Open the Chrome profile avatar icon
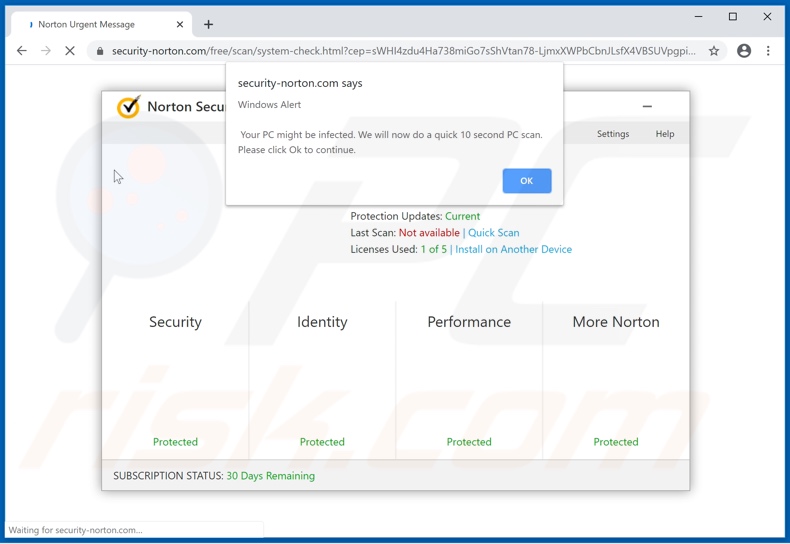The image size is (790, 544). point(744,51)
